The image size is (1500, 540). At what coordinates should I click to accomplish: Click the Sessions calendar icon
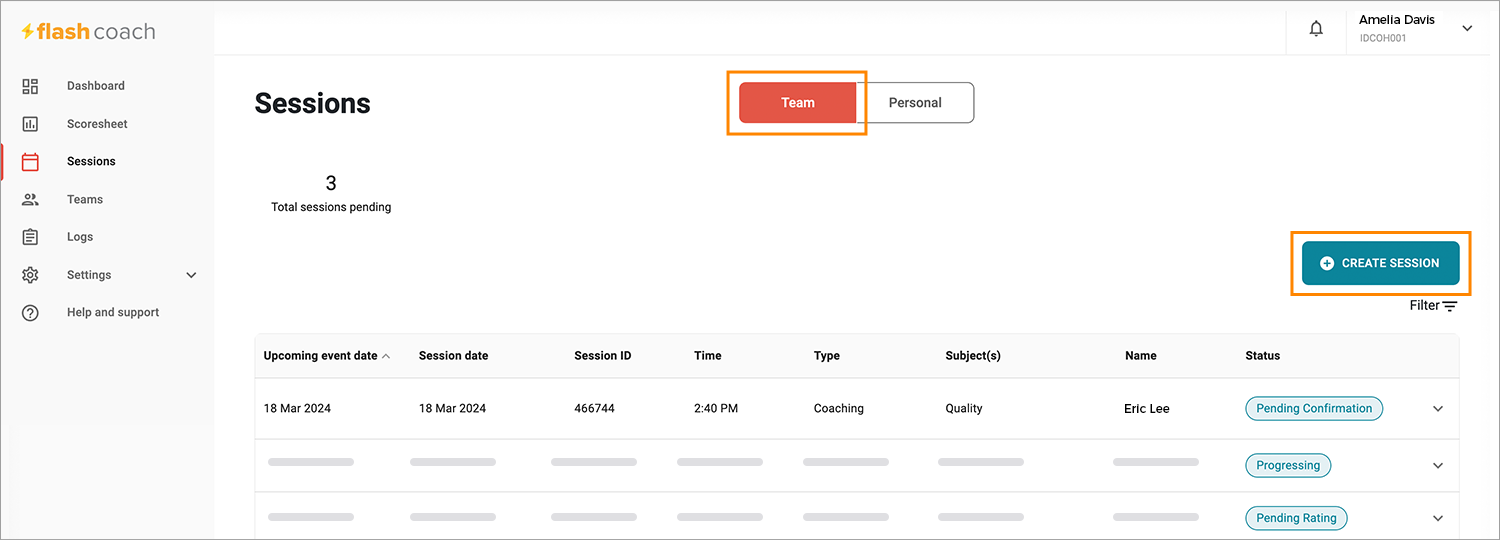30,161
